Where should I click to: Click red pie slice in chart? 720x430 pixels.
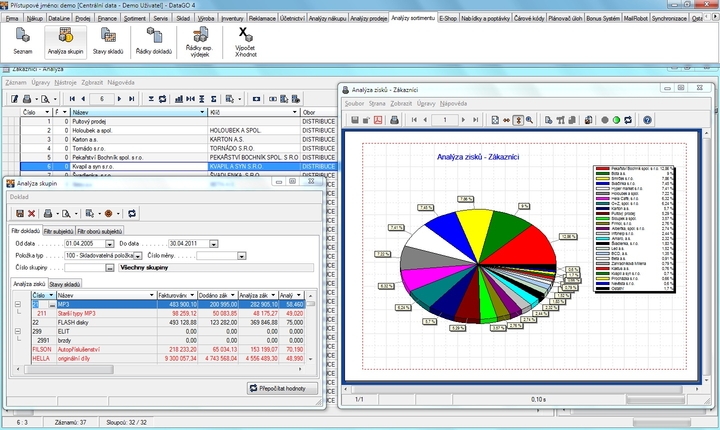pyautogui.click(x=523, y=246)
